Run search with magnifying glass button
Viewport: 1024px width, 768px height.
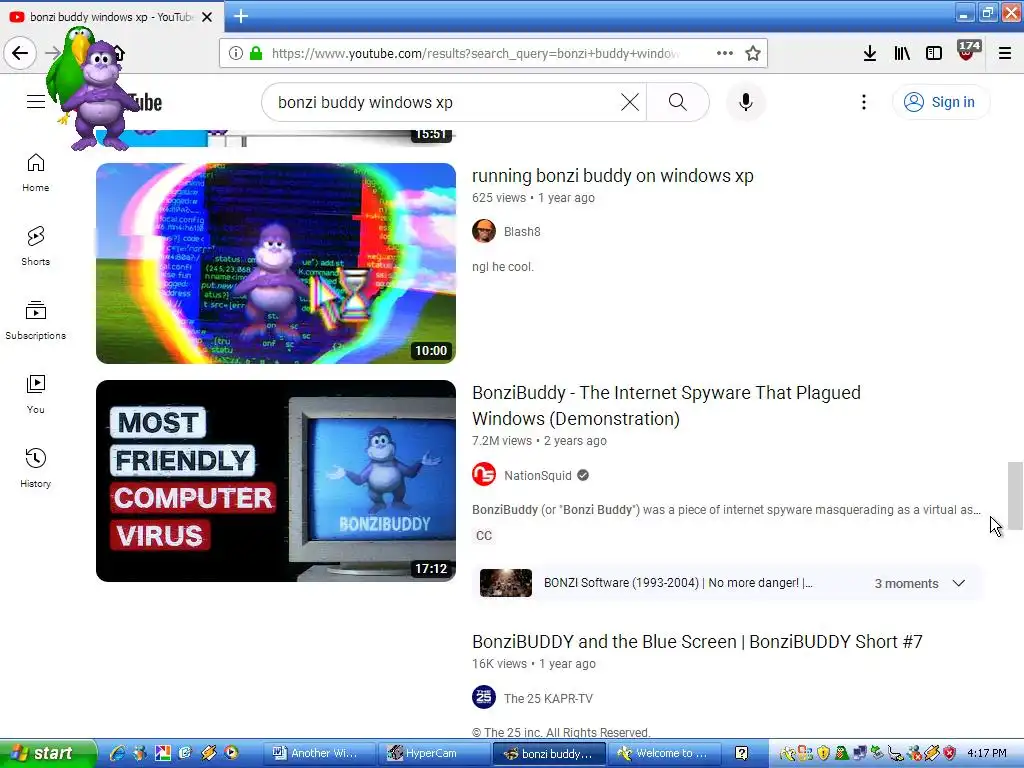tap(678, 103)
